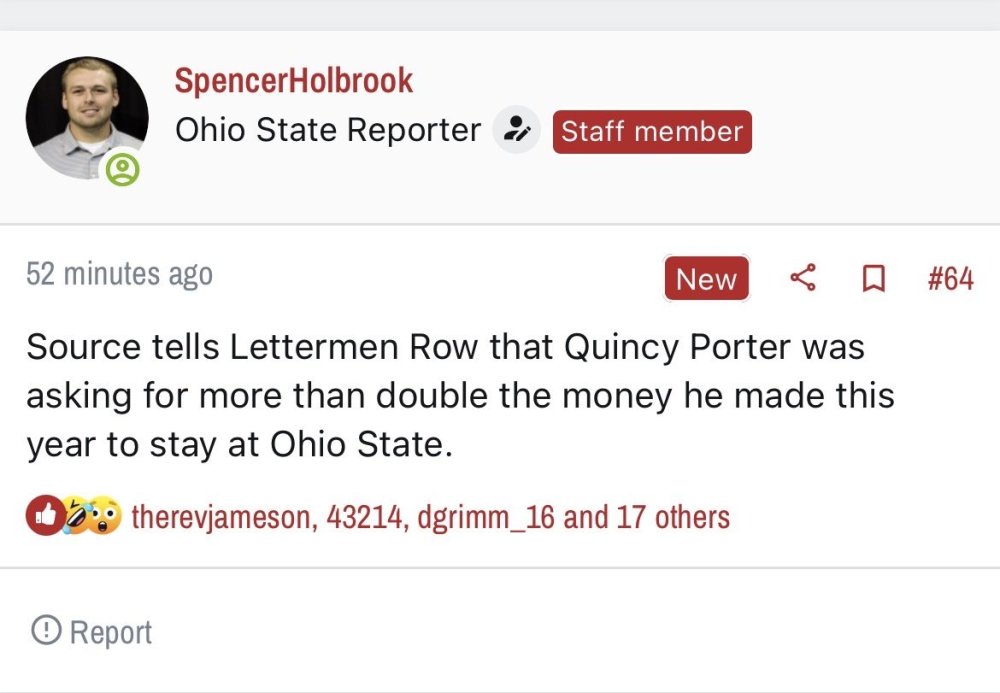The width and height of the screenshot is (1000, 693).
Task: Click the red thumbs-up like reaction icon
Action: click(x=43, y=516)
